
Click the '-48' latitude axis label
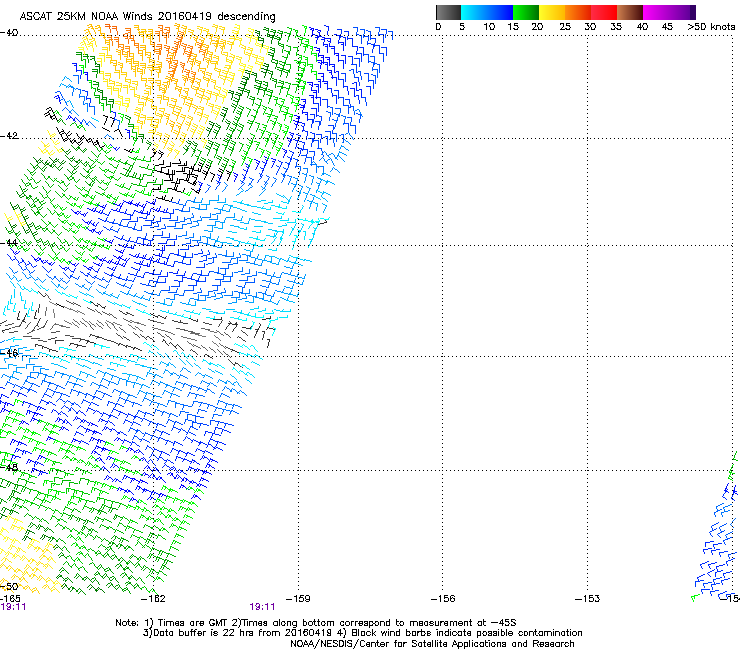(9, 467)
